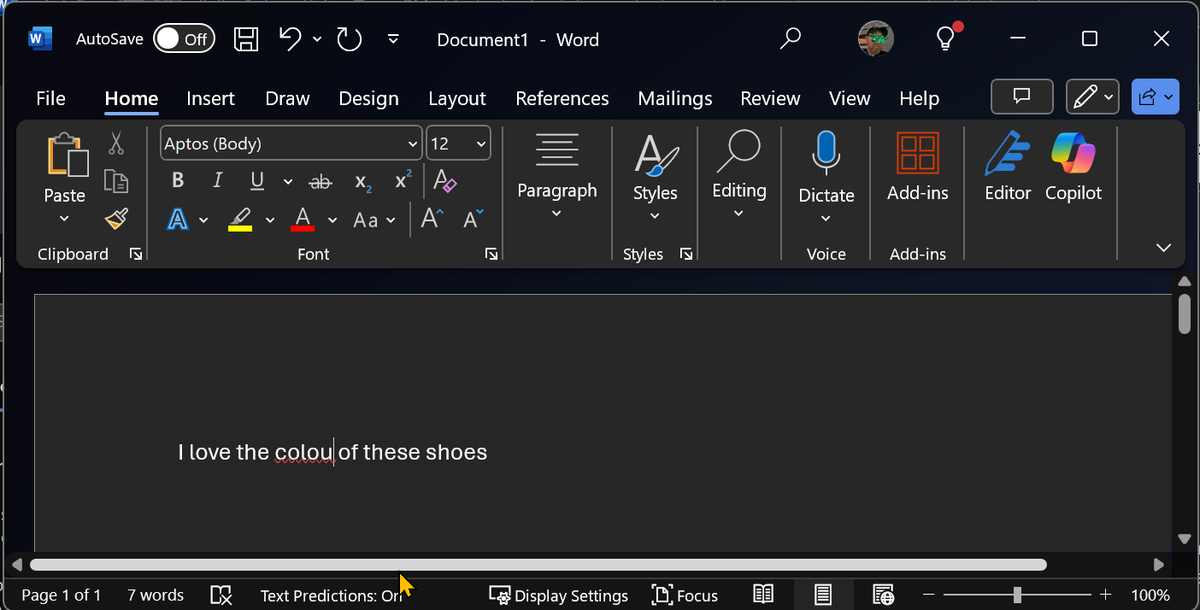Switch to the Insert tab
1200x610 pixels.
[x=210, y=98]
